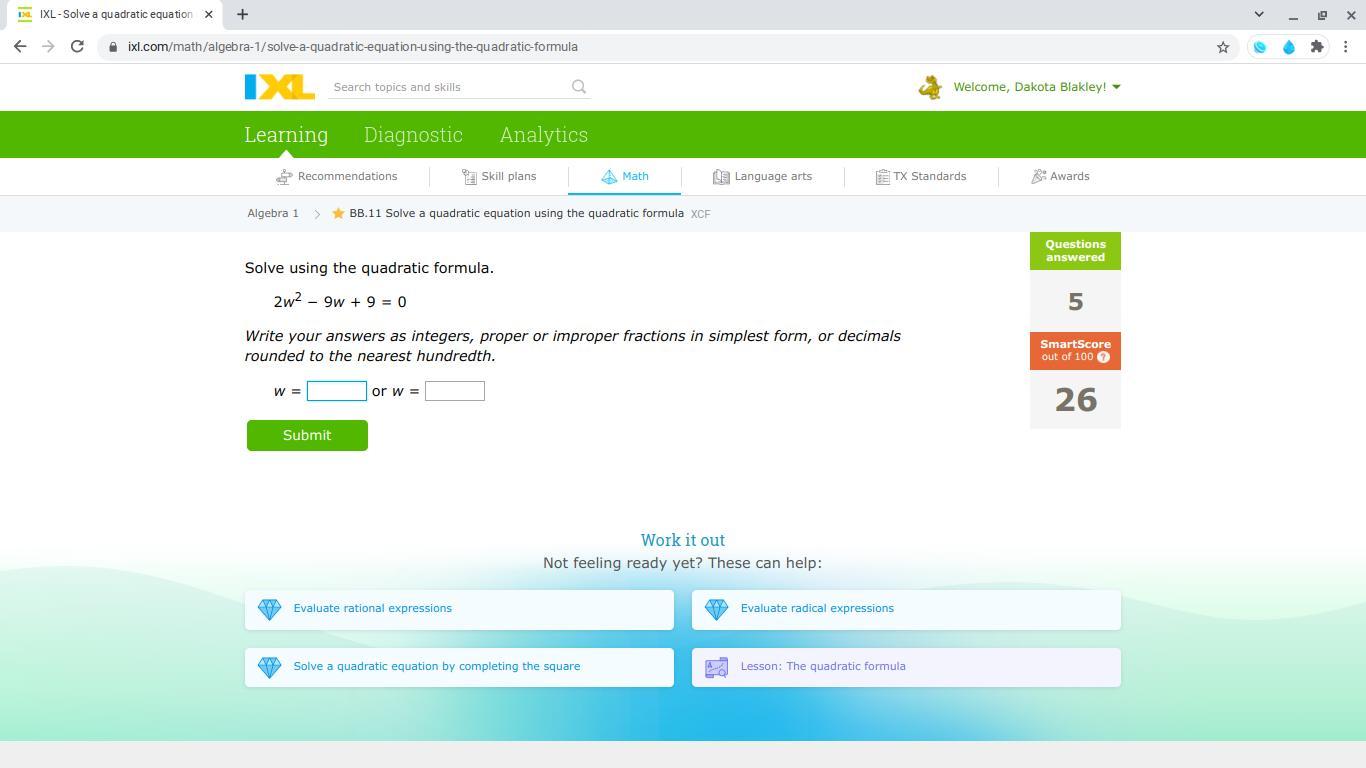Image resolution: width=1366 pixels, height=768 pixels.
Task: Click the diamond icon for Evaluate rational expressions
Action: coord(269,609)
